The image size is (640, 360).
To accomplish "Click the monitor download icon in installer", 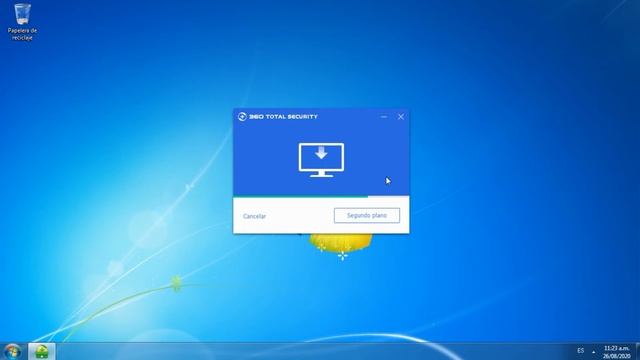I will (321, 160).
